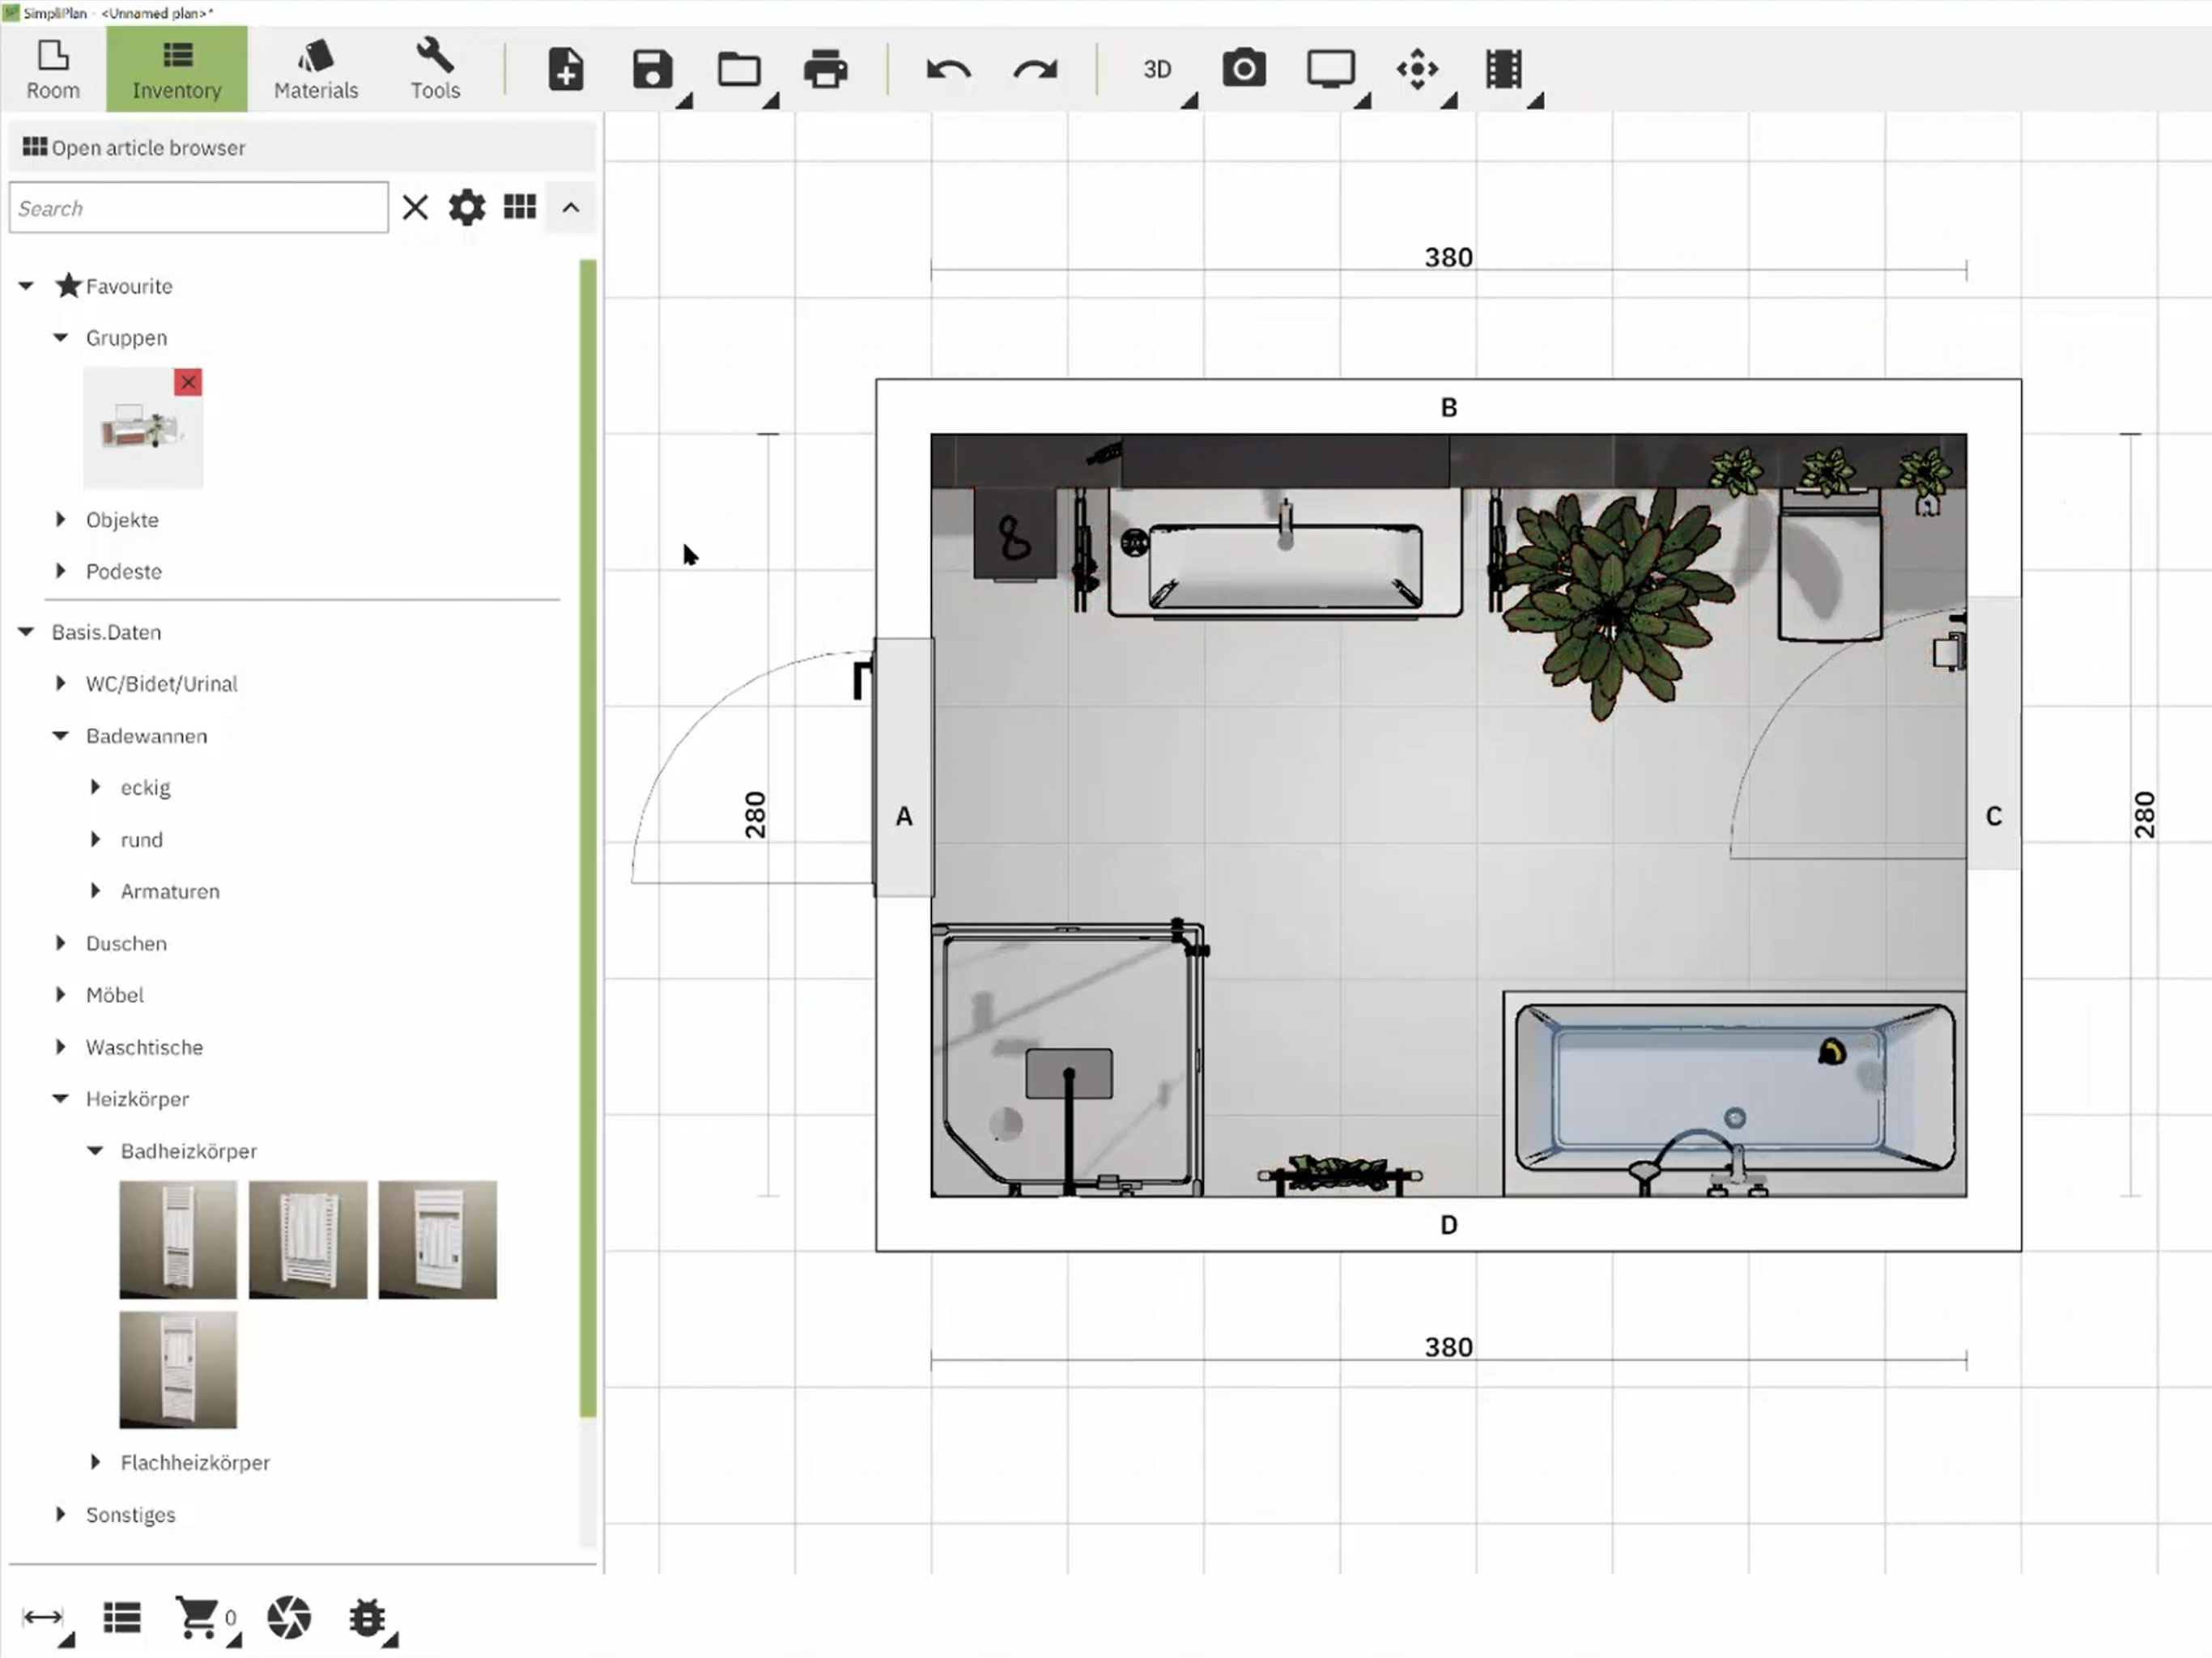This screenshot has width=2212, height=1658.
Task: Click the redo arrow icon
Action: coord(1035,70)
